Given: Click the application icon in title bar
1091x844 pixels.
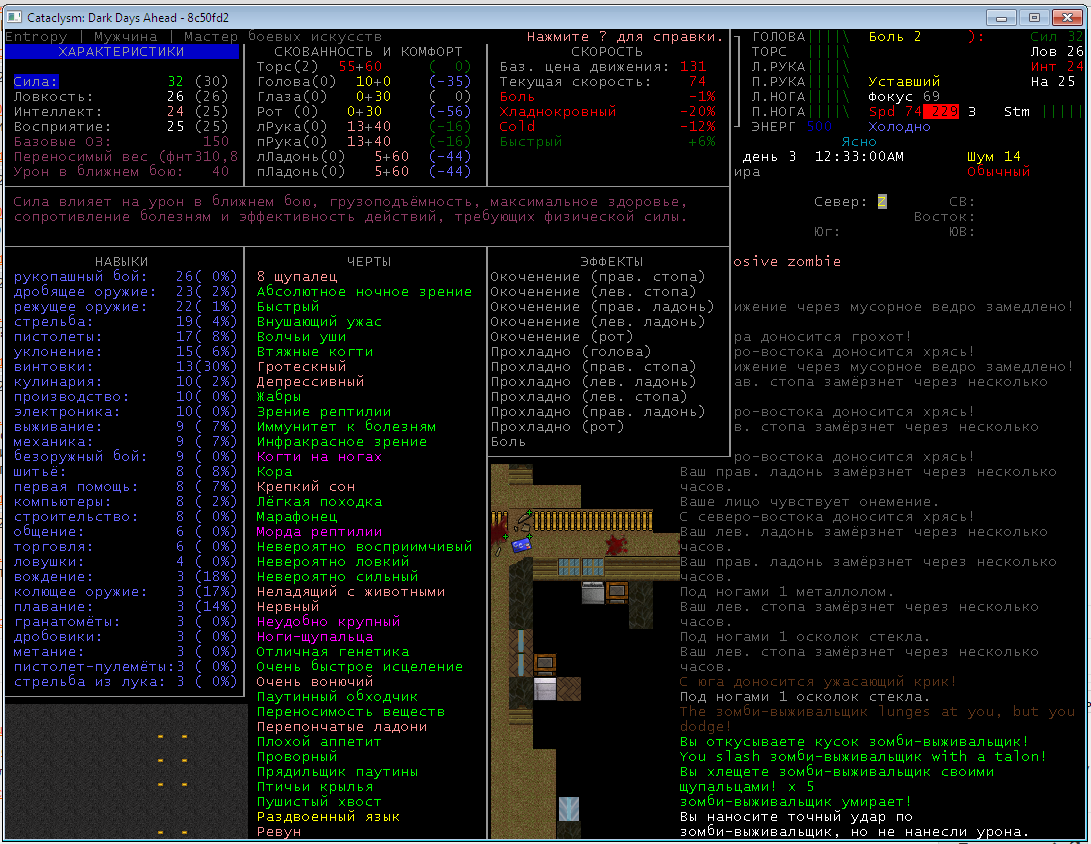Looking at the screenshot, I should pyautogui.click(x=15, y=17).
